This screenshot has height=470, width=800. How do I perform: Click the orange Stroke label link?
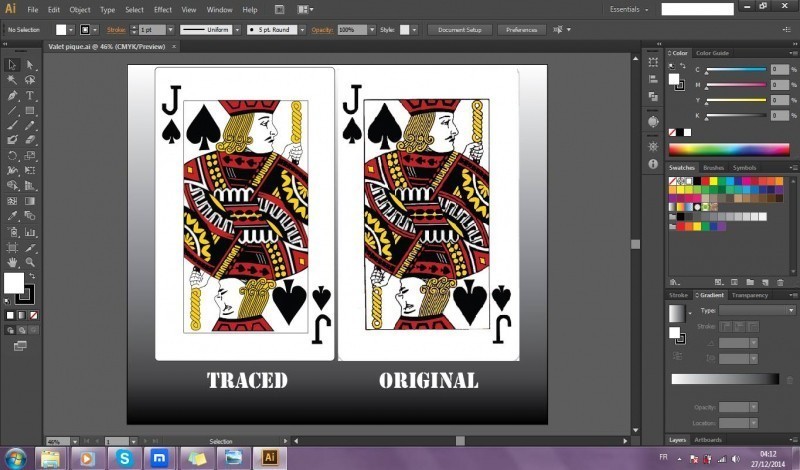[116, 30]
